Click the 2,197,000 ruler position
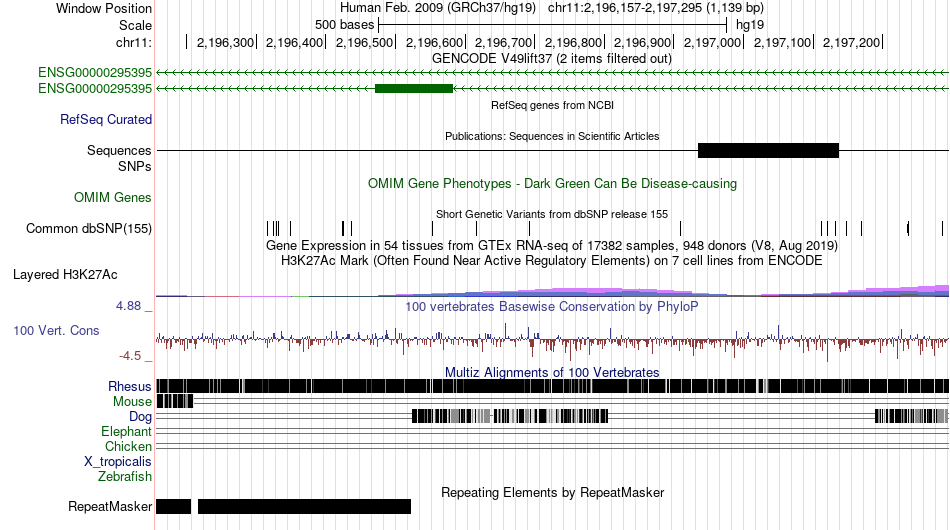950x530 pixels. tap(712, 42)
